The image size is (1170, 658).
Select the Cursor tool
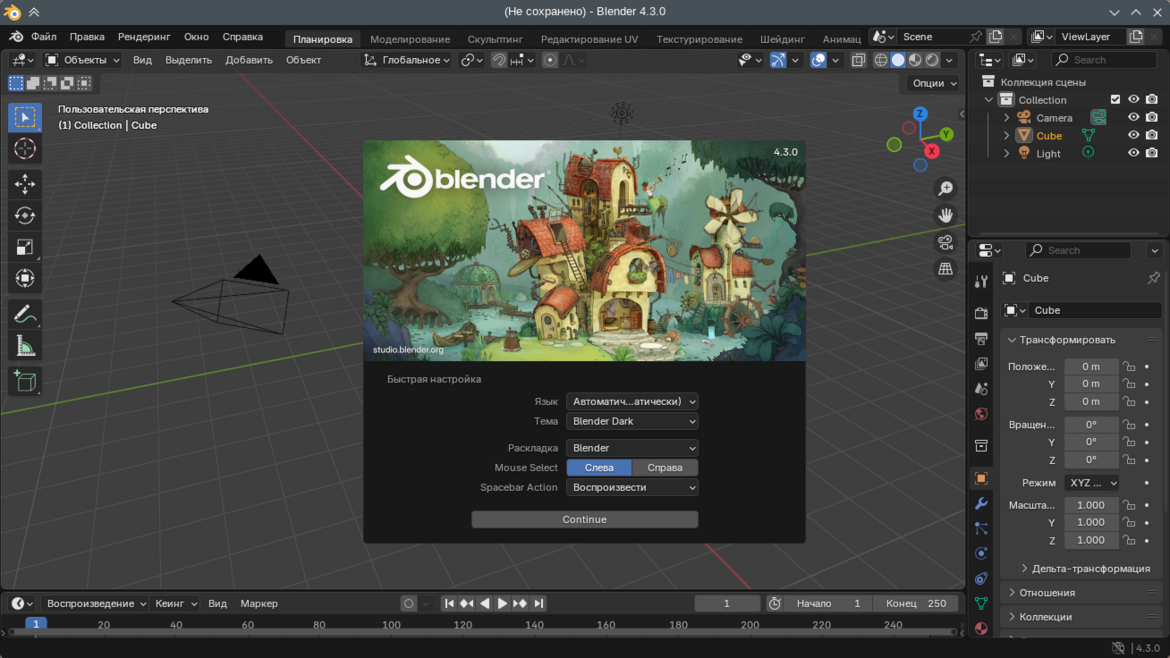(x=25, y=148)
